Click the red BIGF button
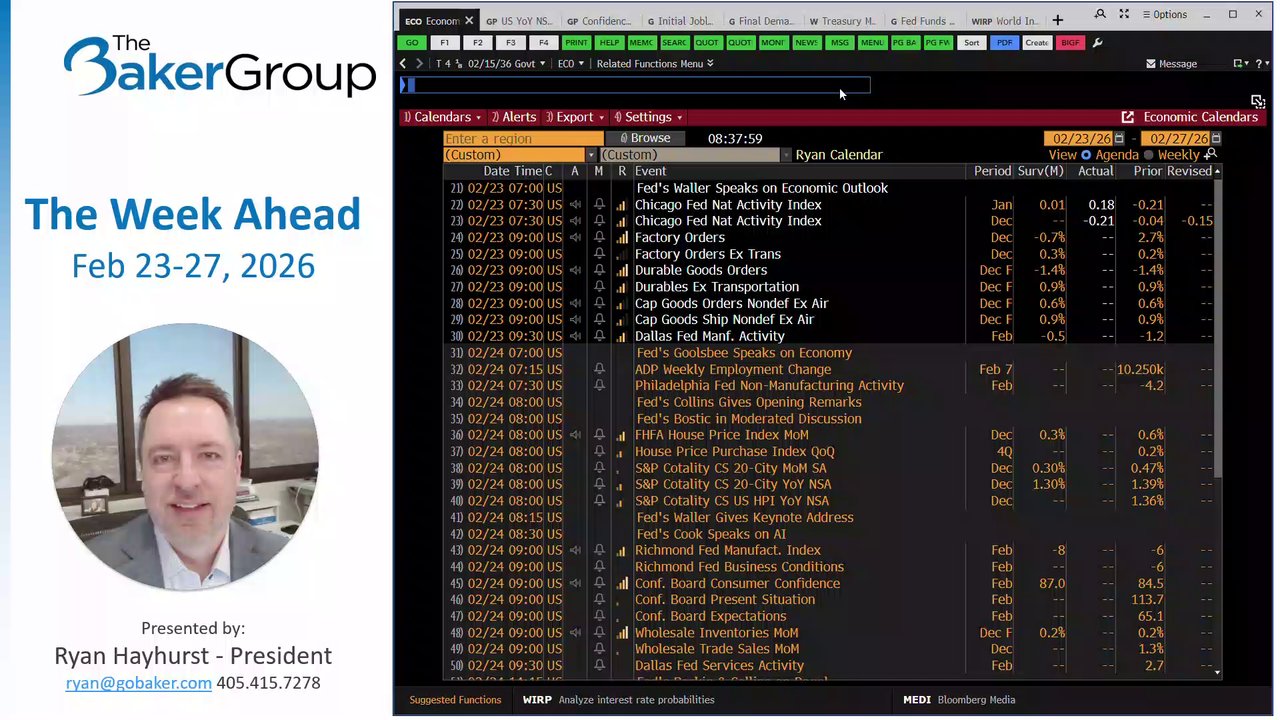The image size is (1280, 720). 1070,43
